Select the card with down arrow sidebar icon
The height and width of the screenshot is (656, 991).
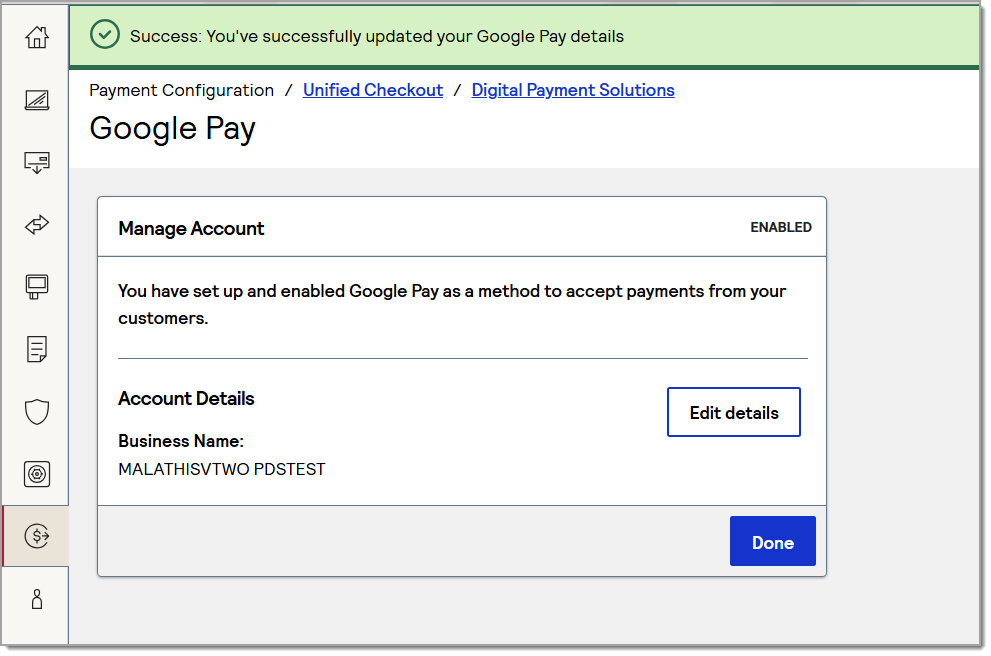pos(37,162)
